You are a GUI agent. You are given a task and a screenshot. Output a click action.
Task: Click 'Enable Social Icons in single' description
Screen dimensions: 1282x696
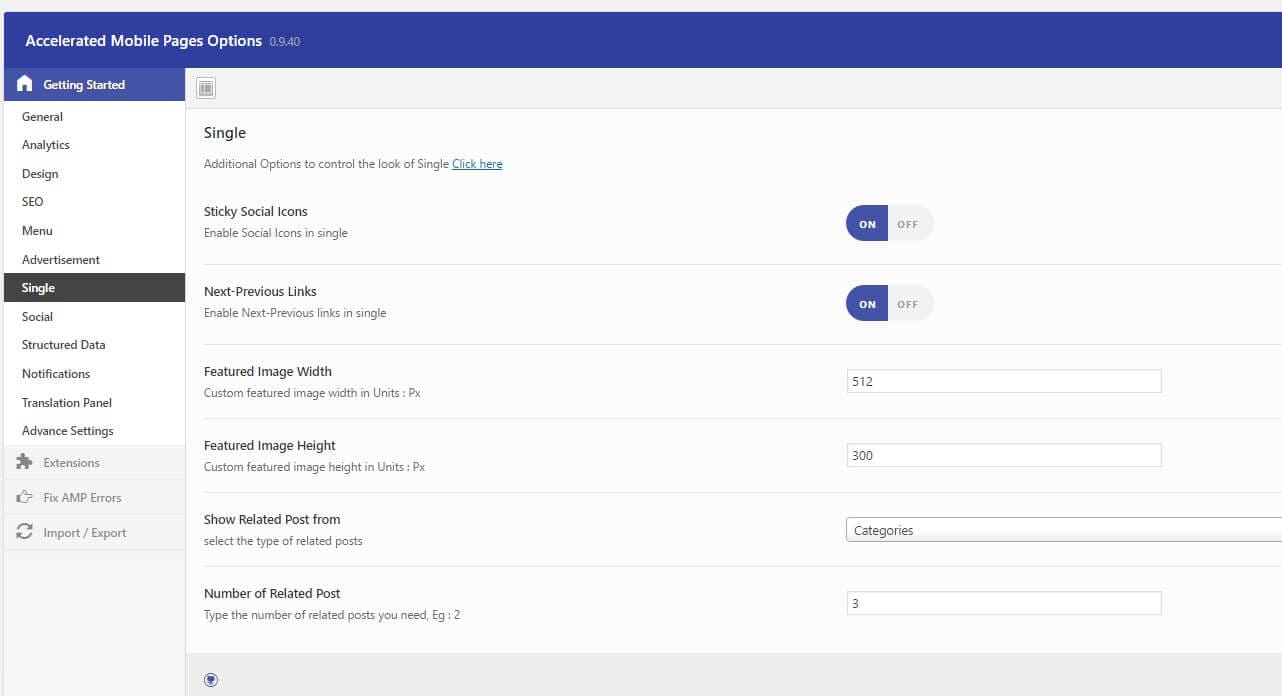coord(276,233)
